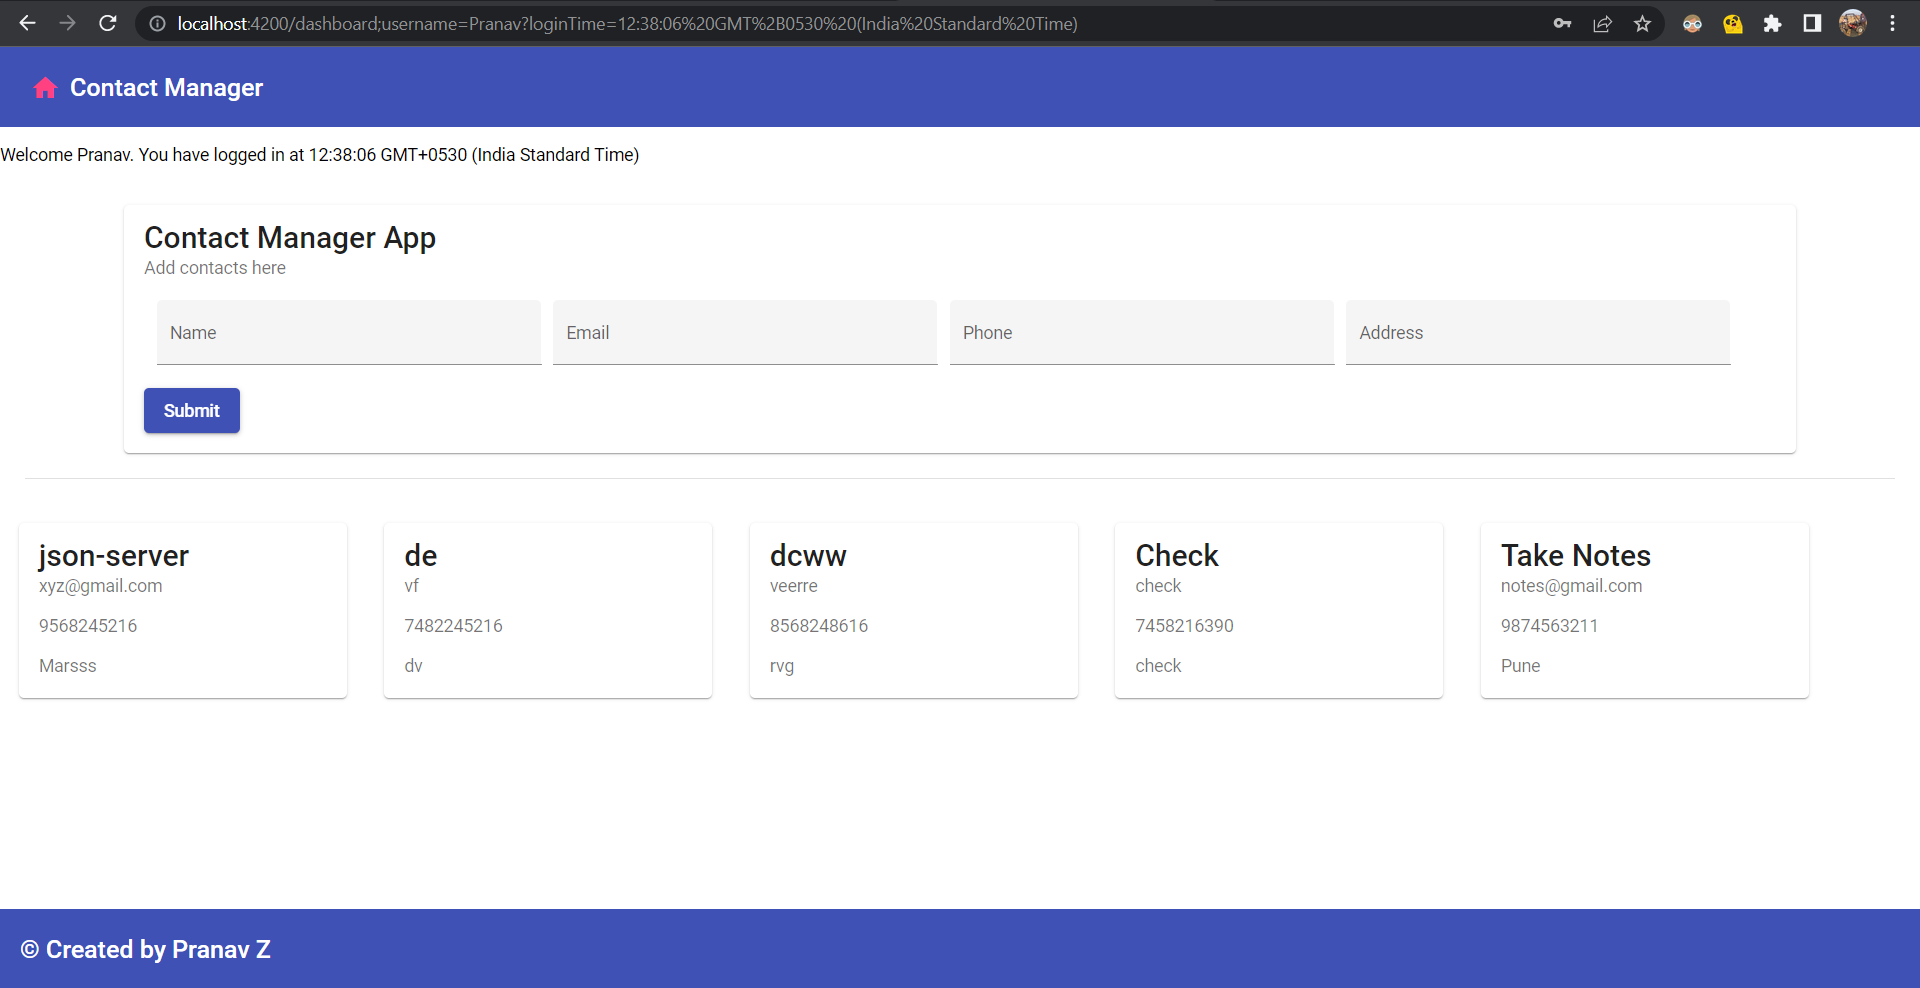Click into the Email field

(x=744, y=333)
